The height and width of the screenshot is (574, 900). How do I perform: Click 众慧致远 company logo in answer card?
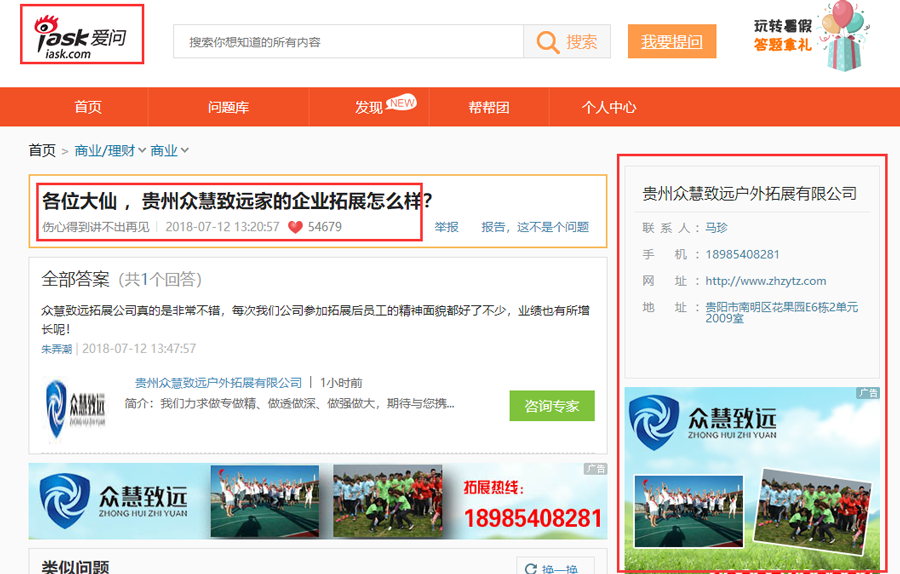pos(75,409)
